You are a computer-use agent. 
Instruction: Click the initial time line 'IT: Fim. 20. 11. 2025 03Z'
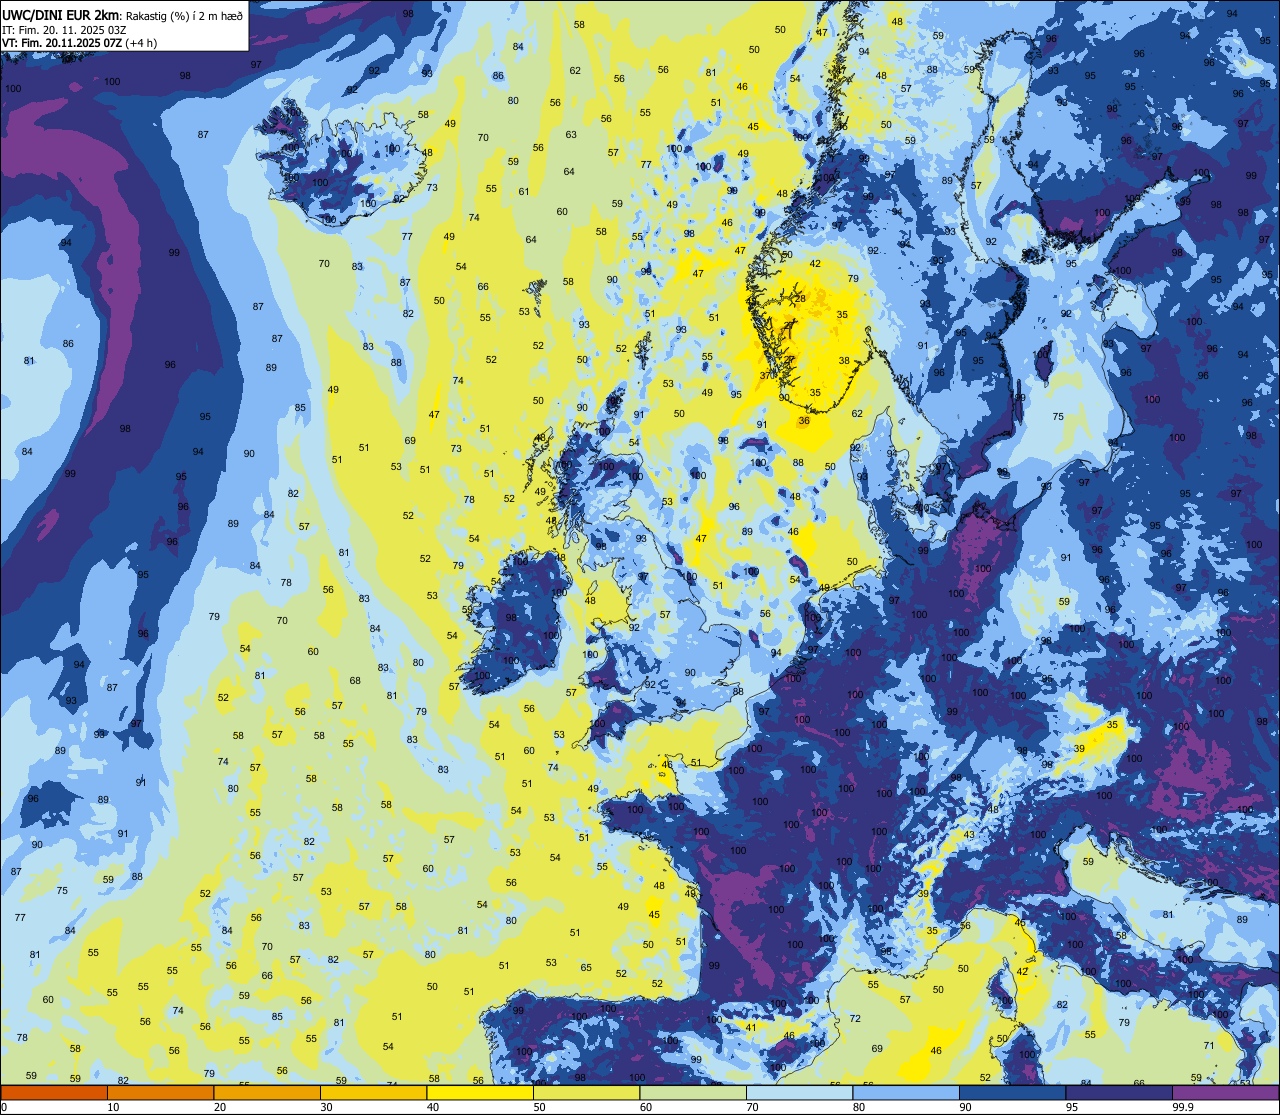(x=62, y=29)
